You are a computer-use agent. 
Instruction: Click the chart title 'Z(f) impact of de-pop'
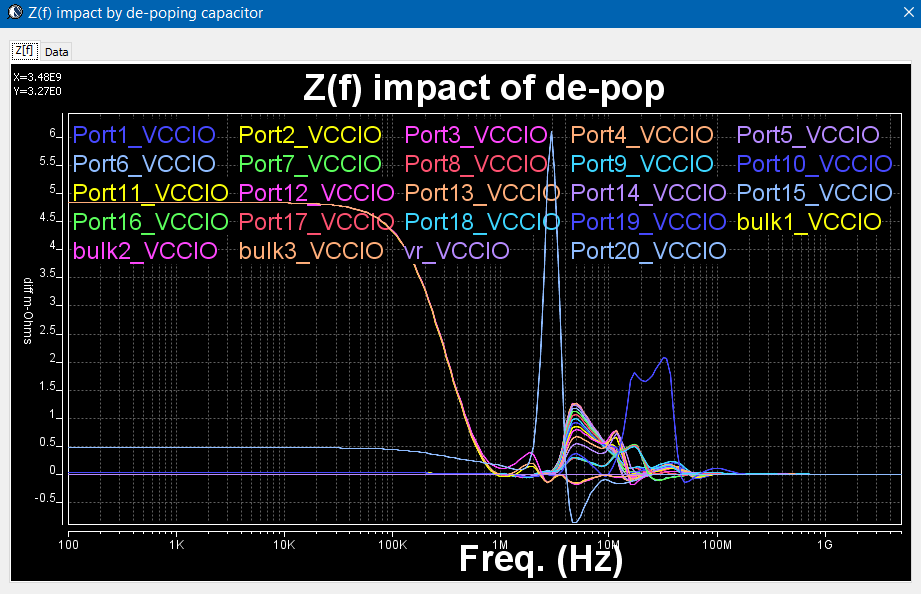tap(484, 89)
